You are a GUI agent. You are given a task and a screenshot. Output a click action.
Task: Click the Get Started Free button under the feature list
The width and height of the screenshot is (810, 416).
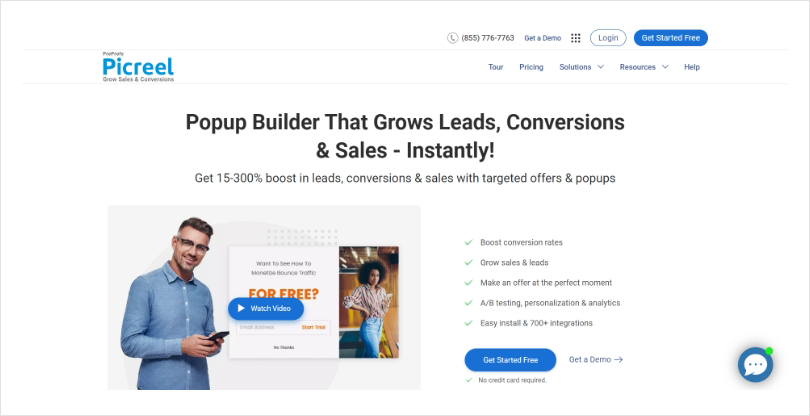[x=510, y=360]
